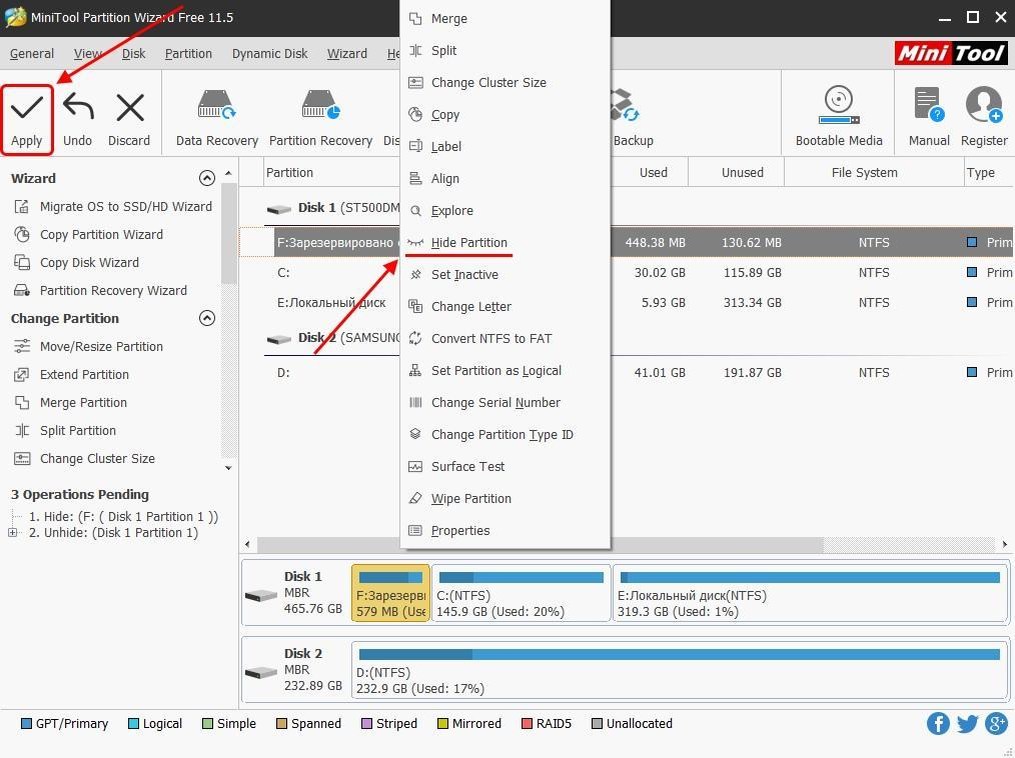The image size is (1015, 758).
Task: Choose Label in context menu
Action: [505, 146]
